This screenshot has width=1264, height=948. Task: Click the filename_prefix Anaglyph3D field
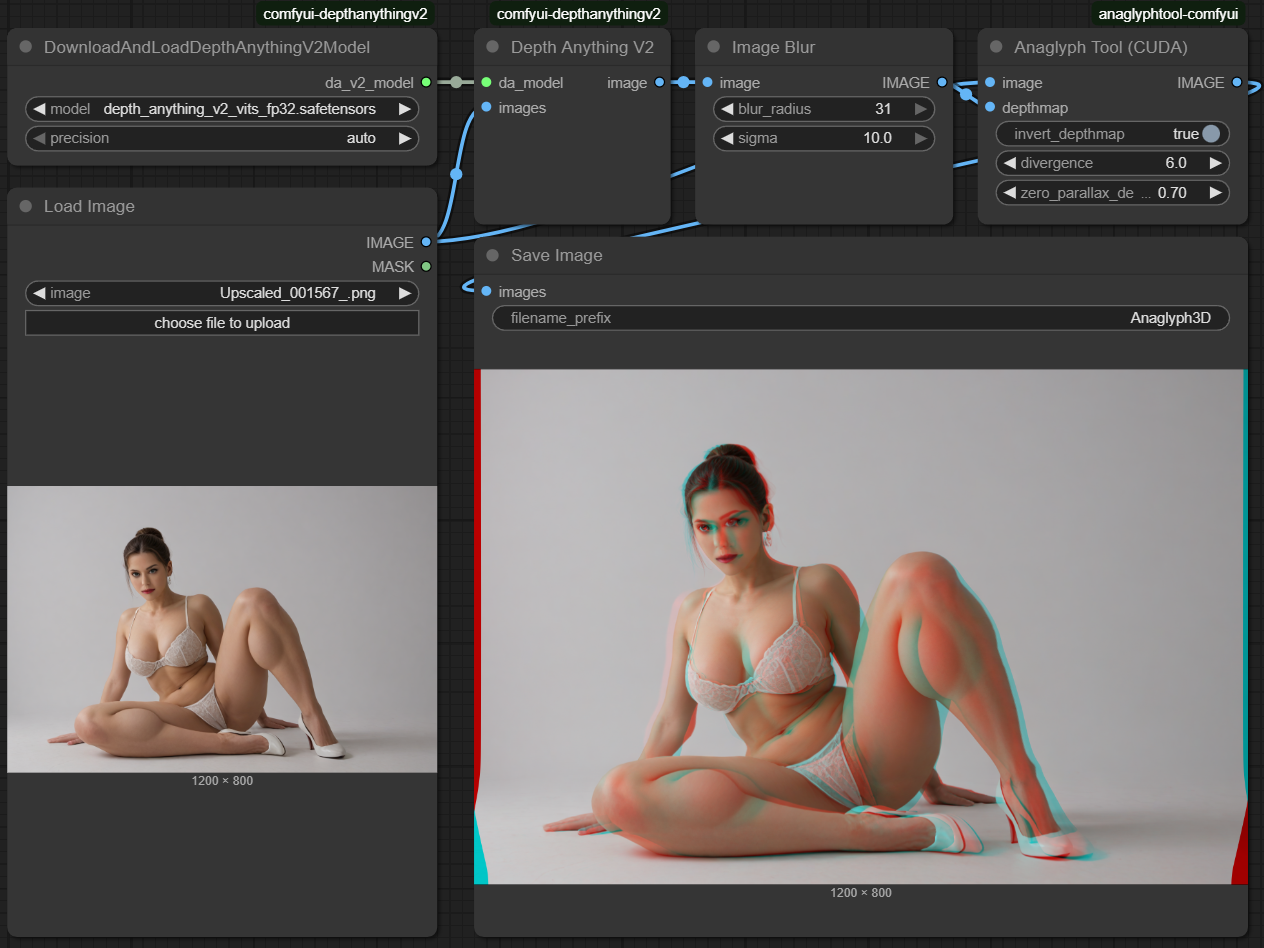click(860, 318)
